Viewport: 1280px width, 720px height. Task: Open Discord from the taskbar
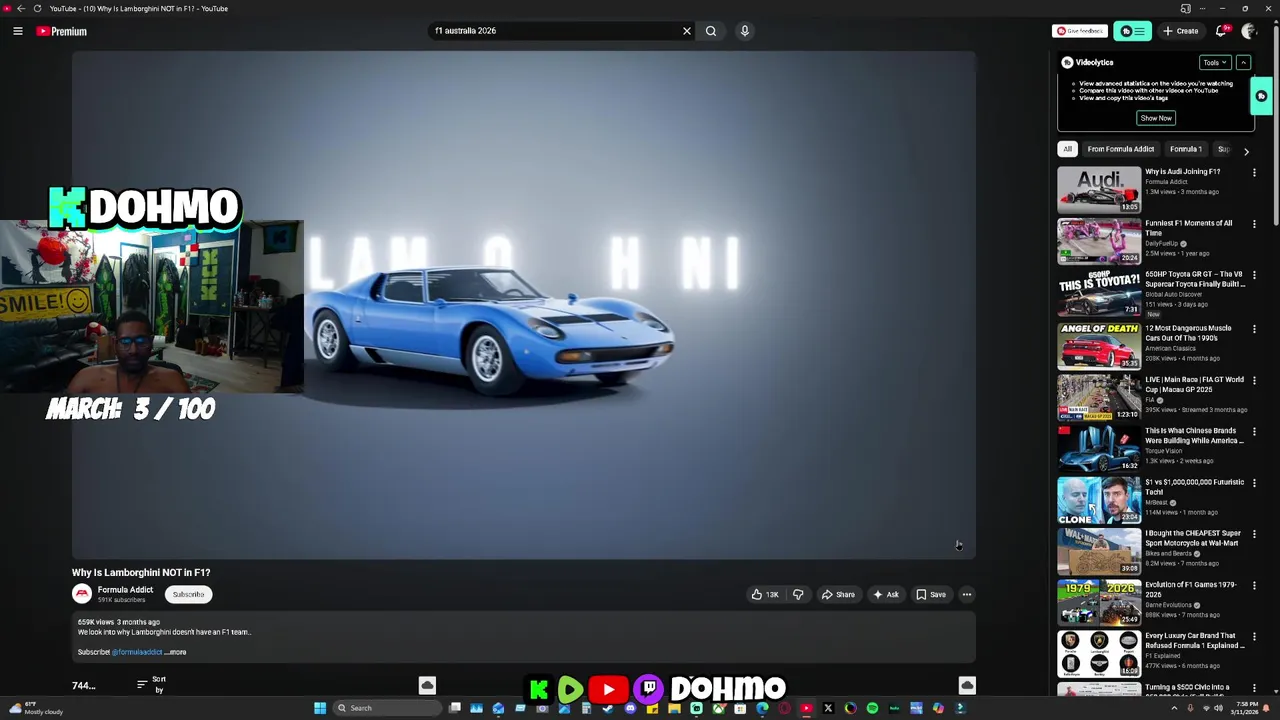point(630,708)
